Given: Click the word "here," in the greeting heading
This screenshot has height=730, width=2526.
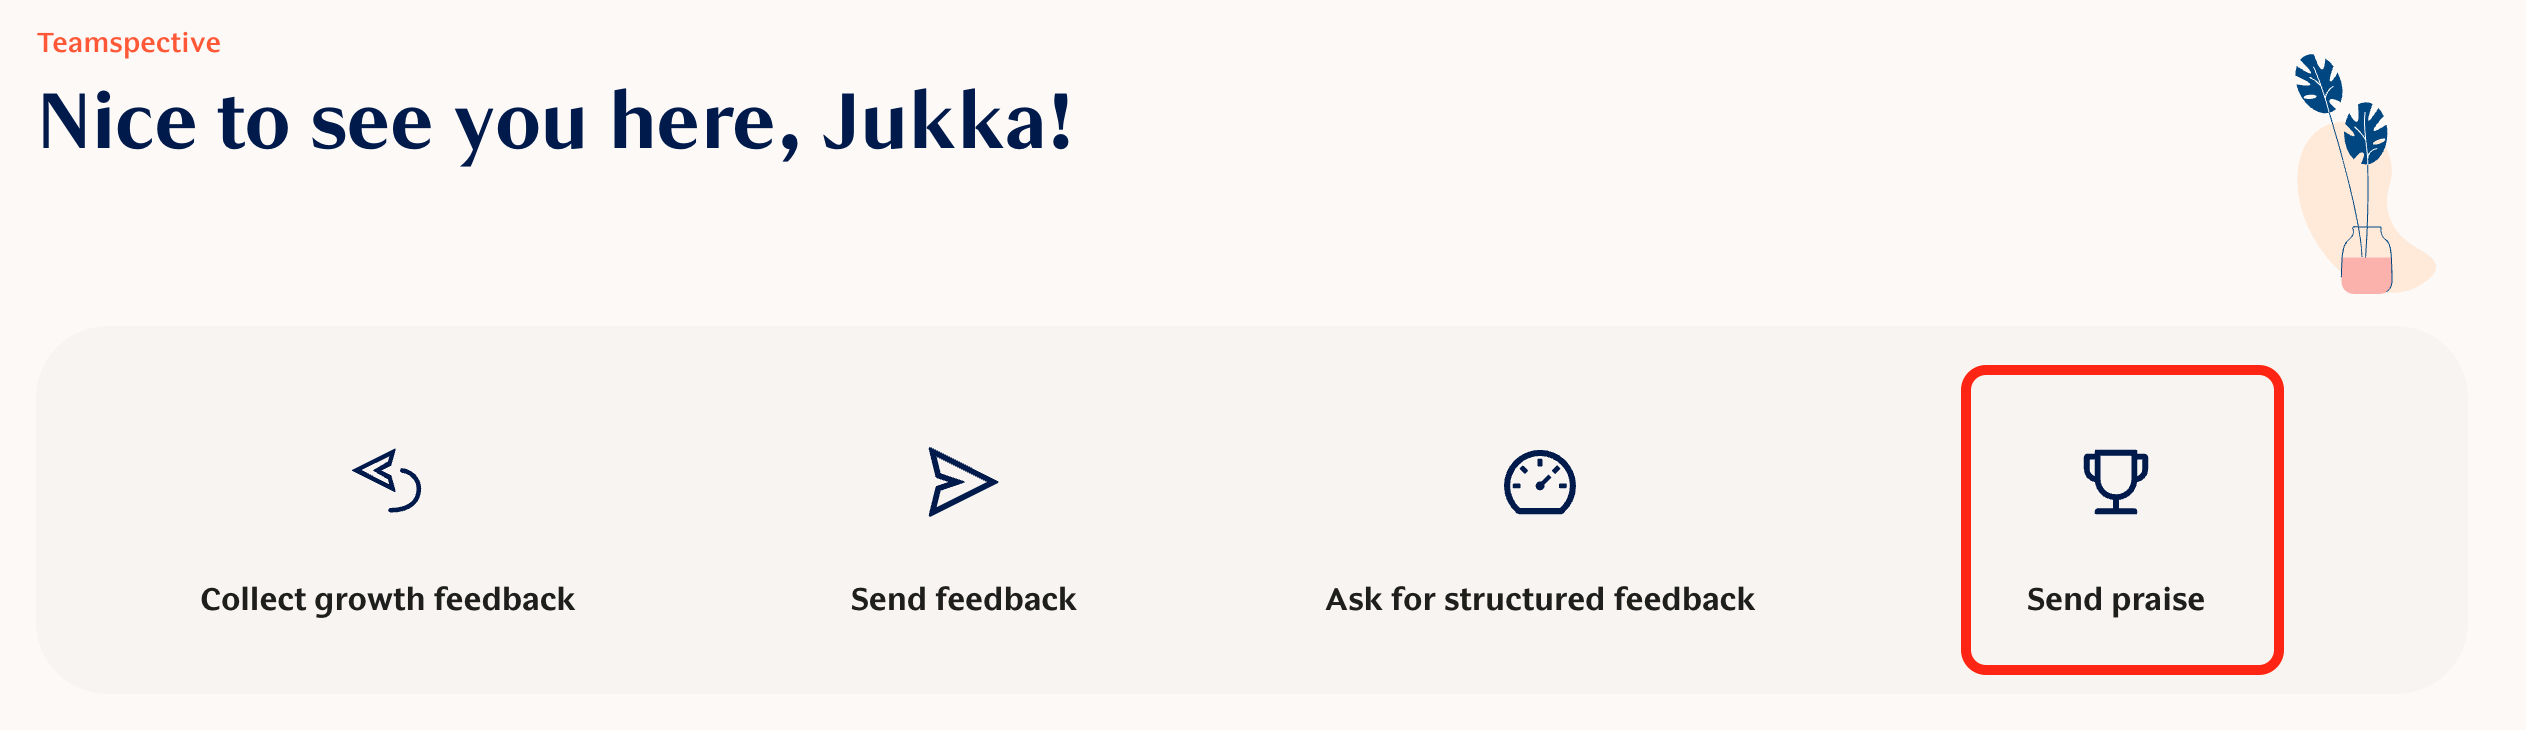Looking at the screenshot, I should [705, 122].
